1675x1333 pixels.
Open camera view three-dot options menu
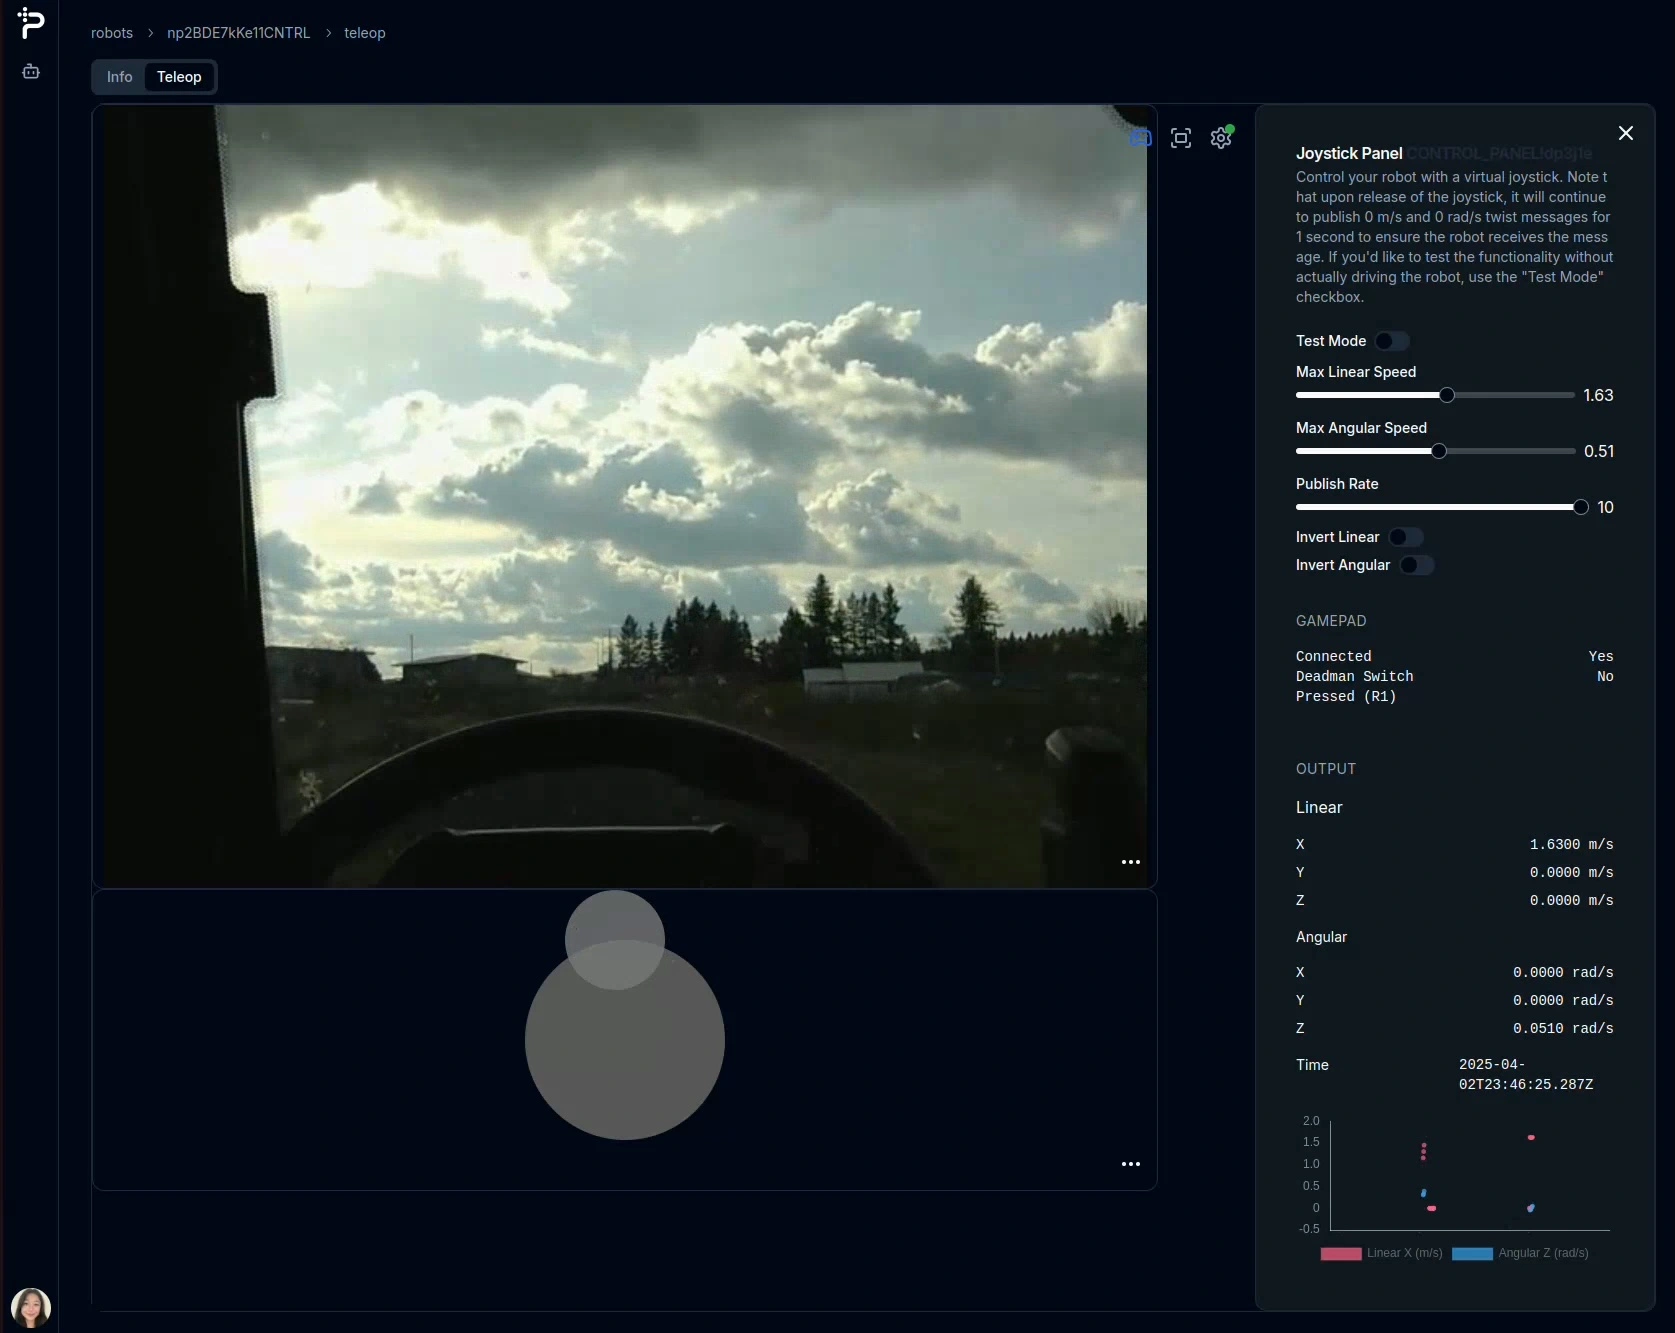point(1131,862)
